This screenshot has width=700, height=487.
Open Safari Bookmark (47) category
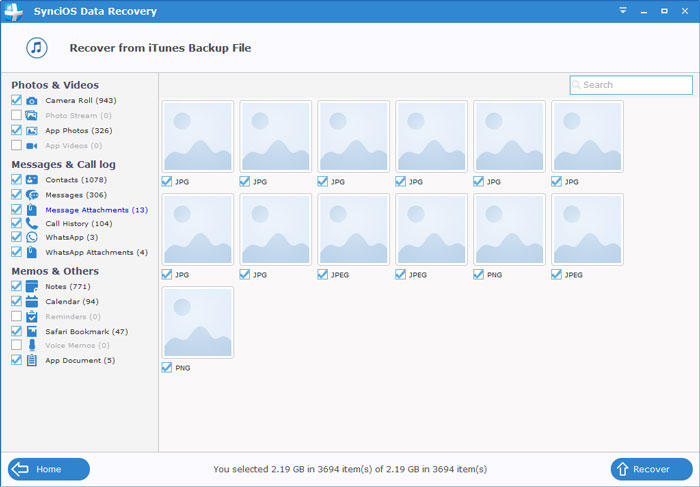pos(87,332)
